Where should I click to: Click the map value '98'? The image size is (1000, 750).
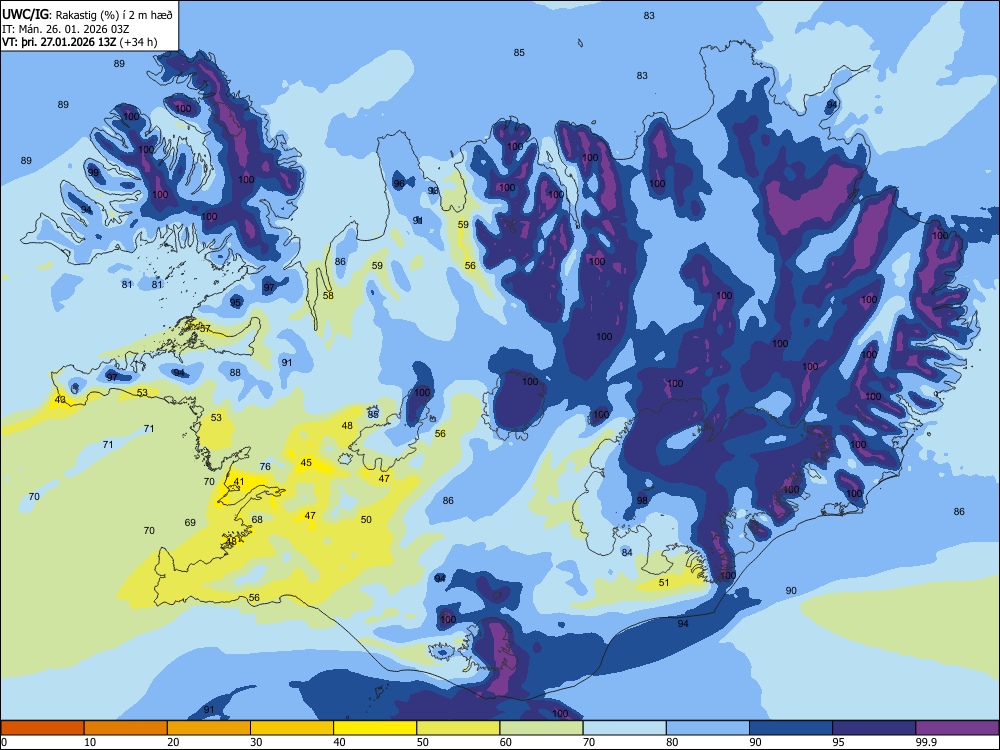point(642,500)
